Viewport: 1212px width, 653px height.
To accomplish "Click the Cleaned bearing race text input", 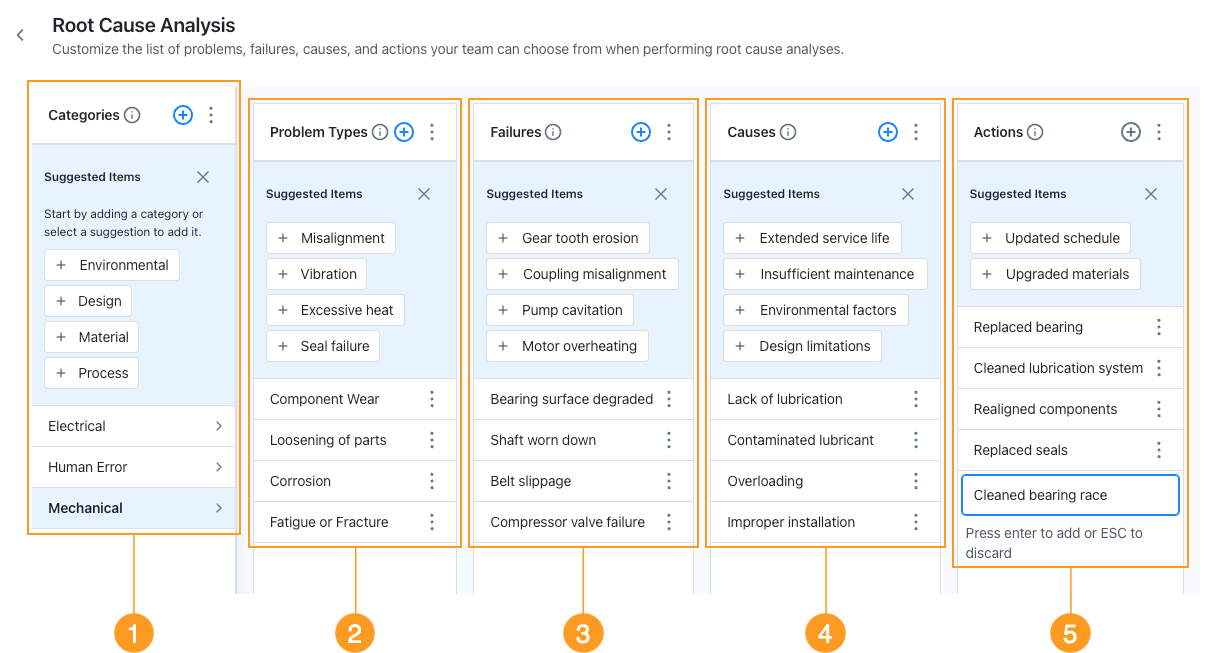I will (1069, 495).
